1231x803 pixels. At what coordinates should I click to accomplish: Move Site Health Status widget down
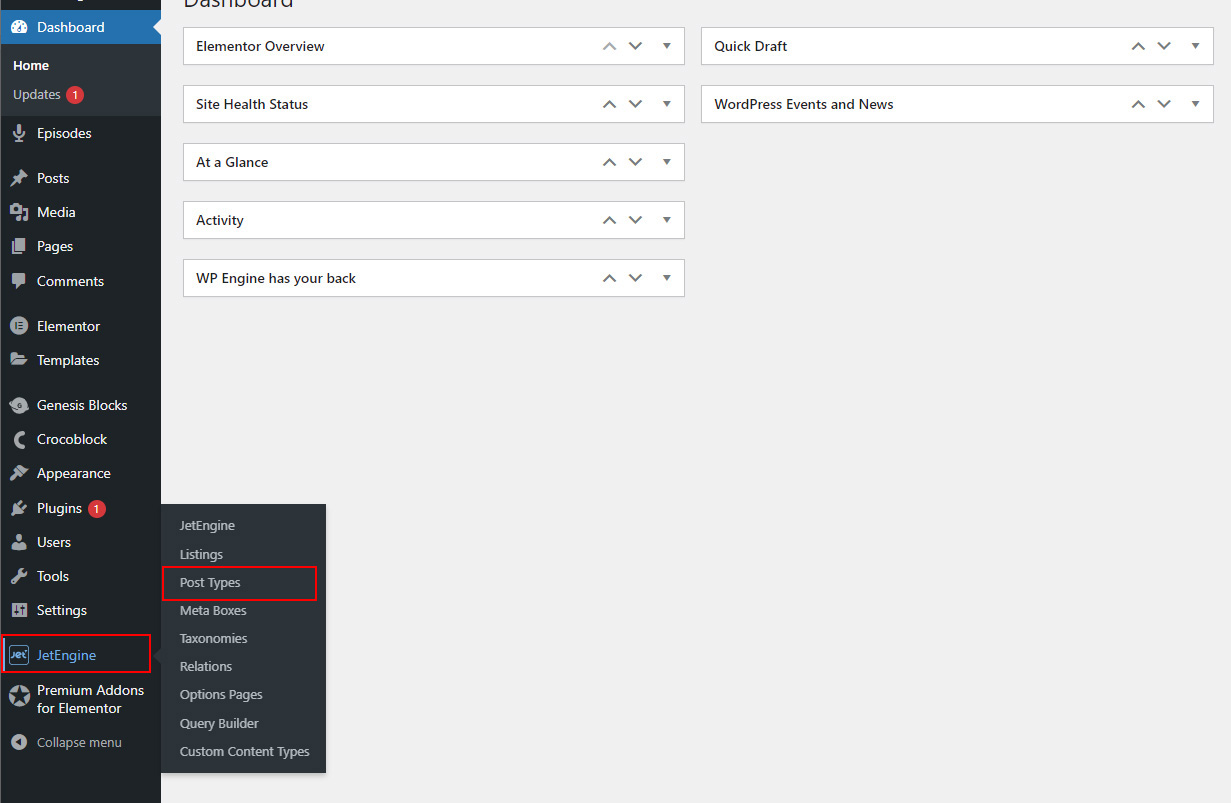pyautogui.click(x=635, y=104)
